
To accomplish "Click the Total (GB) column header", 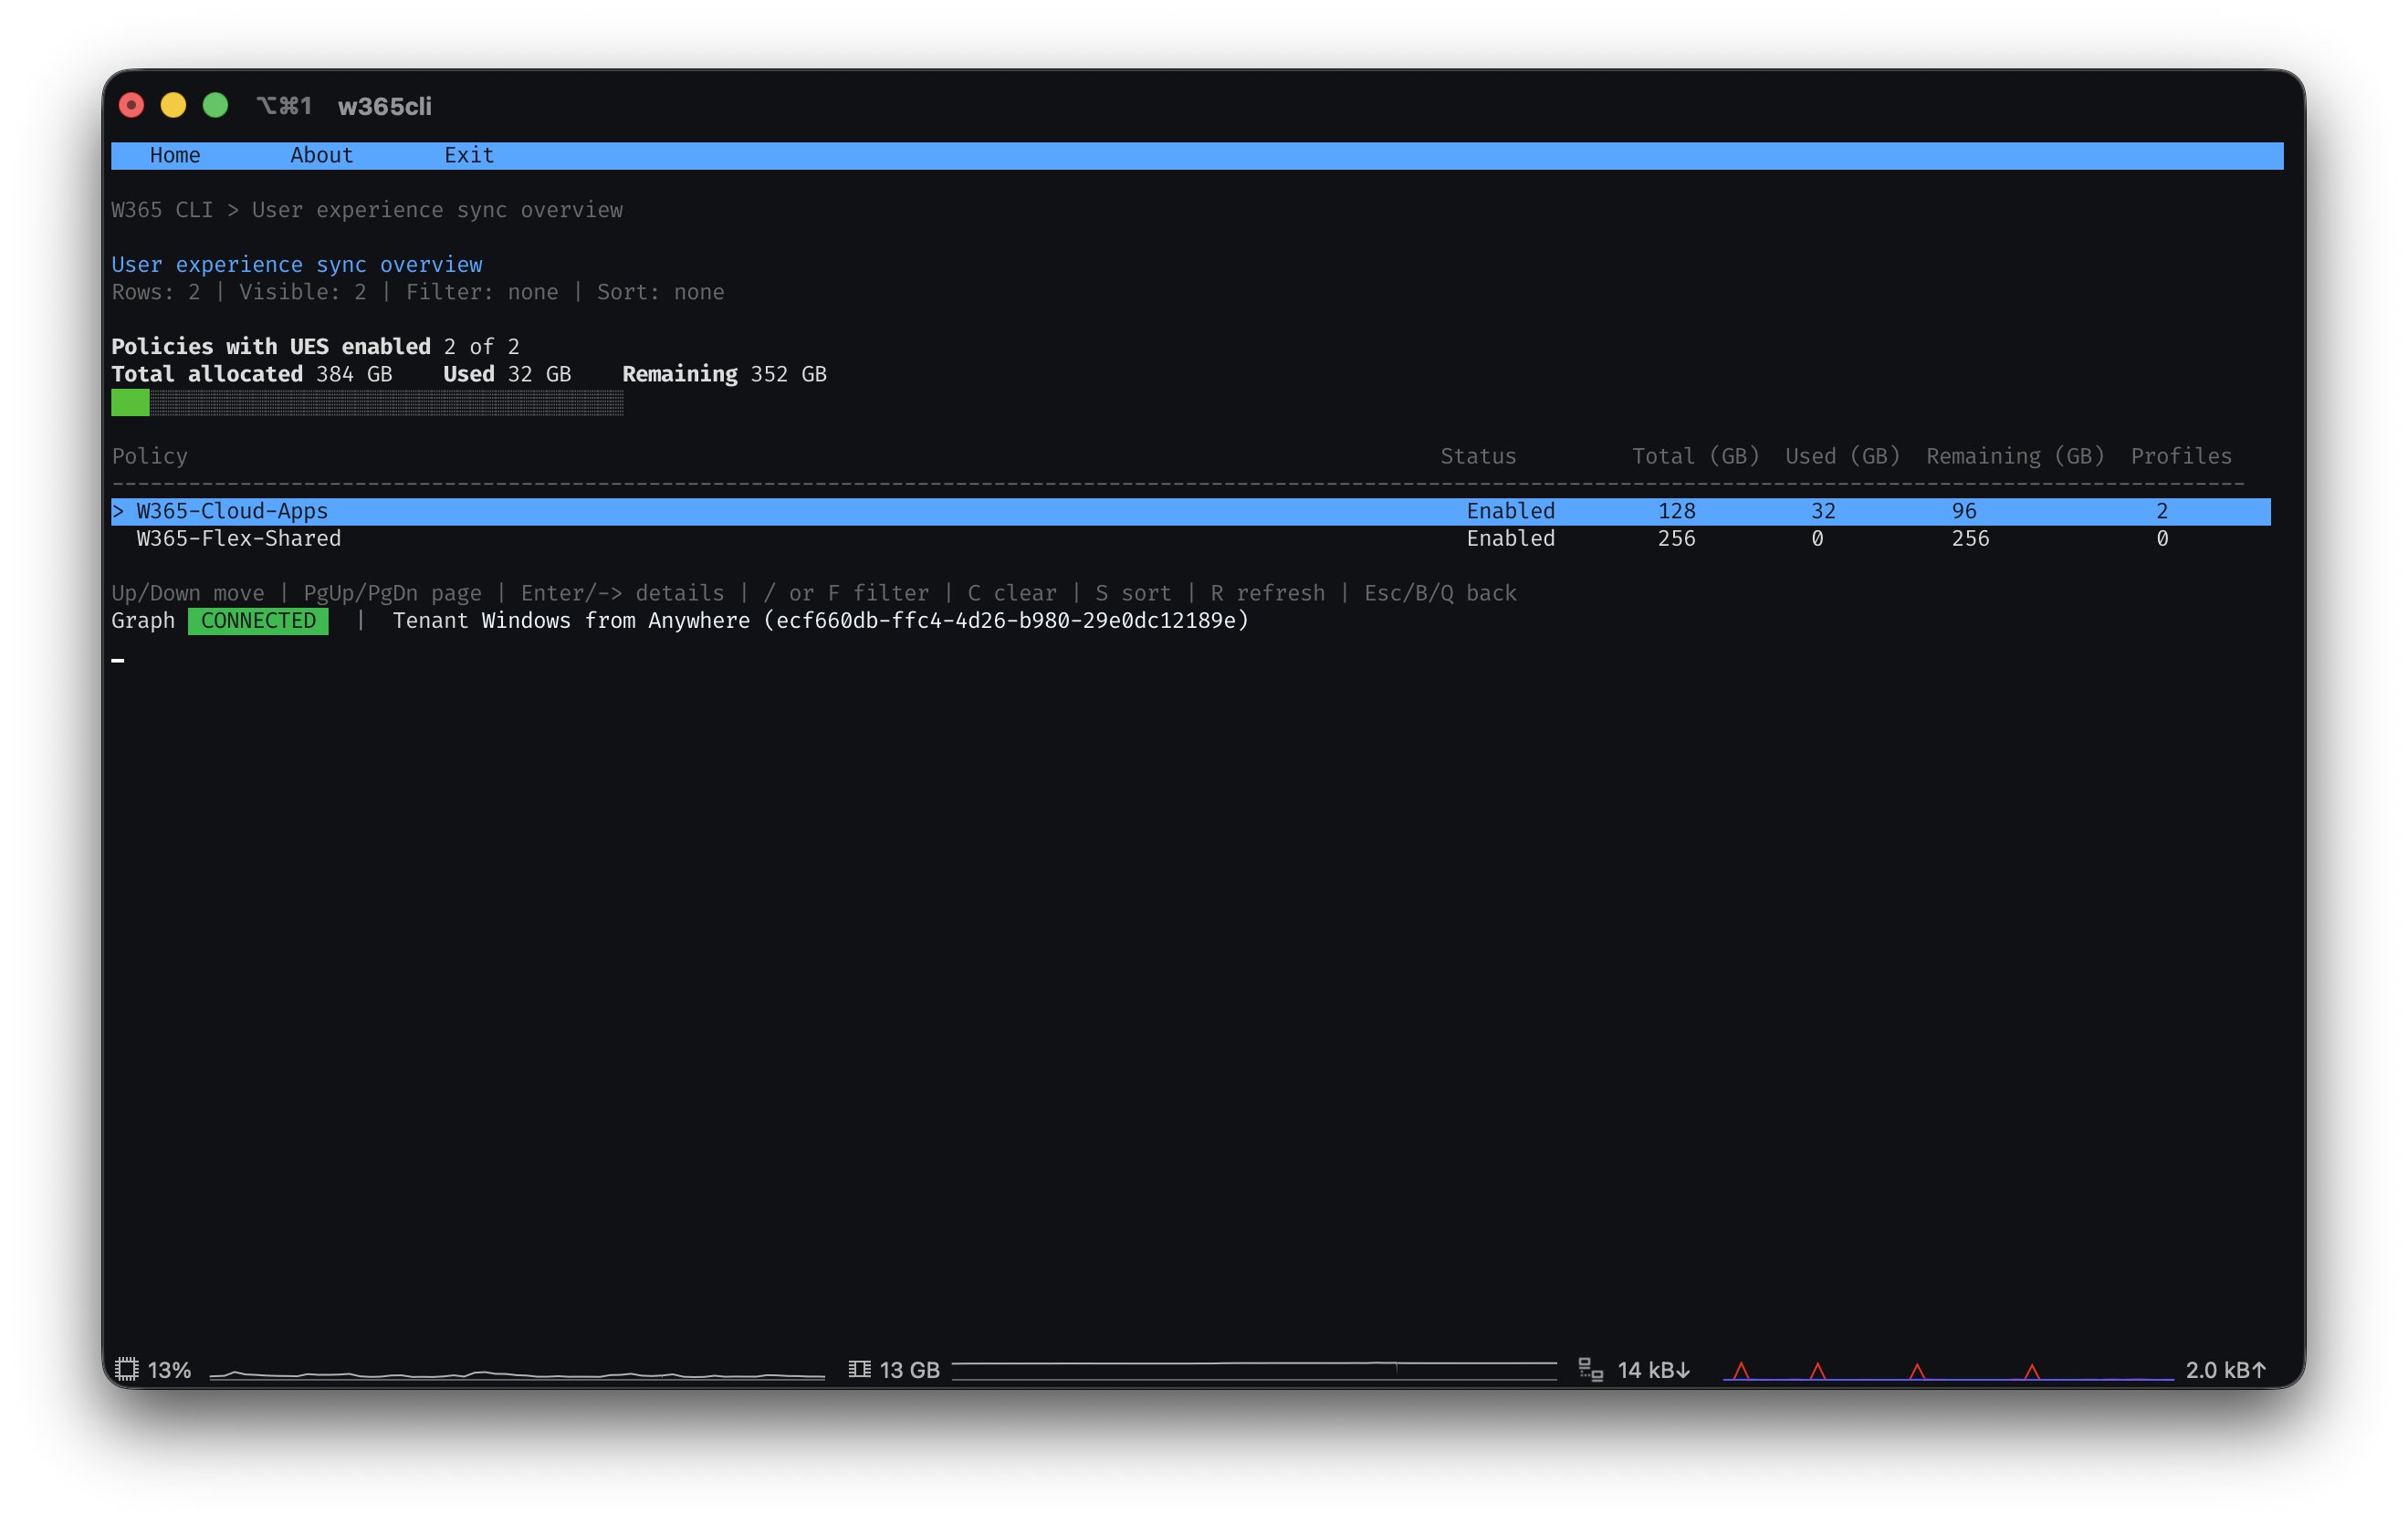I will tap(1695, 456).
